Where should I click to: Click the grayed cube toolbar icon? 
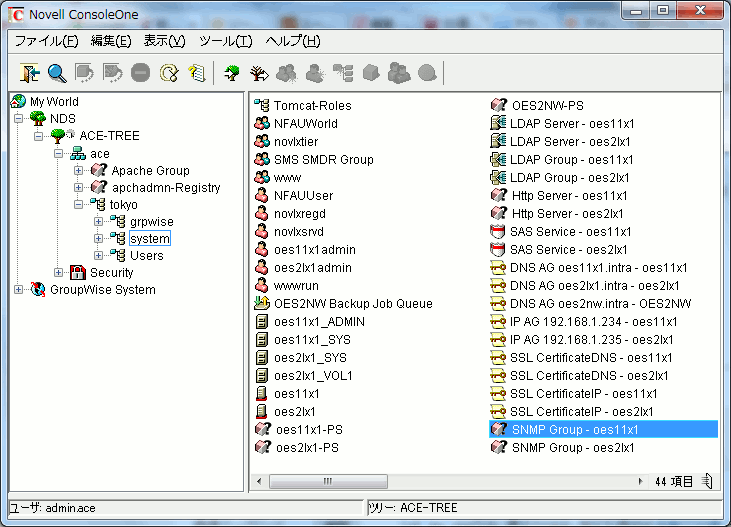(x=371, y=73)
